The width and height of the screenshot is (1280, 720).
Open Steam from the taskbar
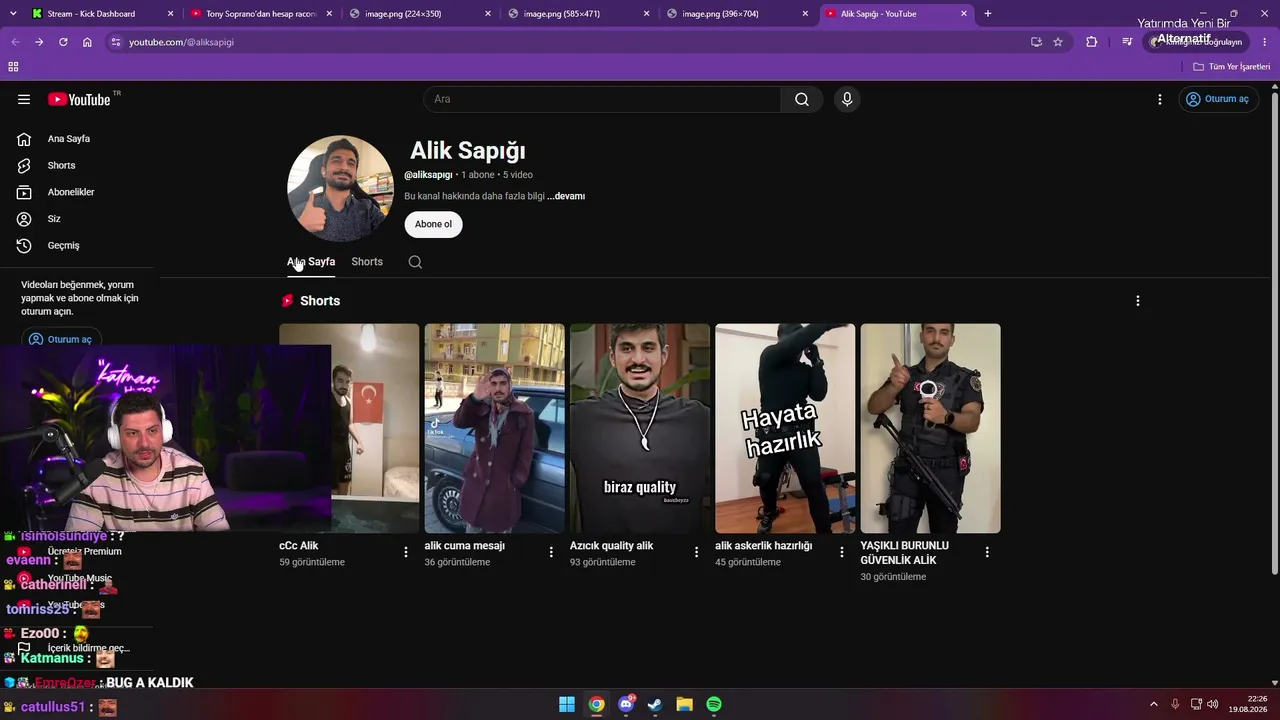(655, 704)
